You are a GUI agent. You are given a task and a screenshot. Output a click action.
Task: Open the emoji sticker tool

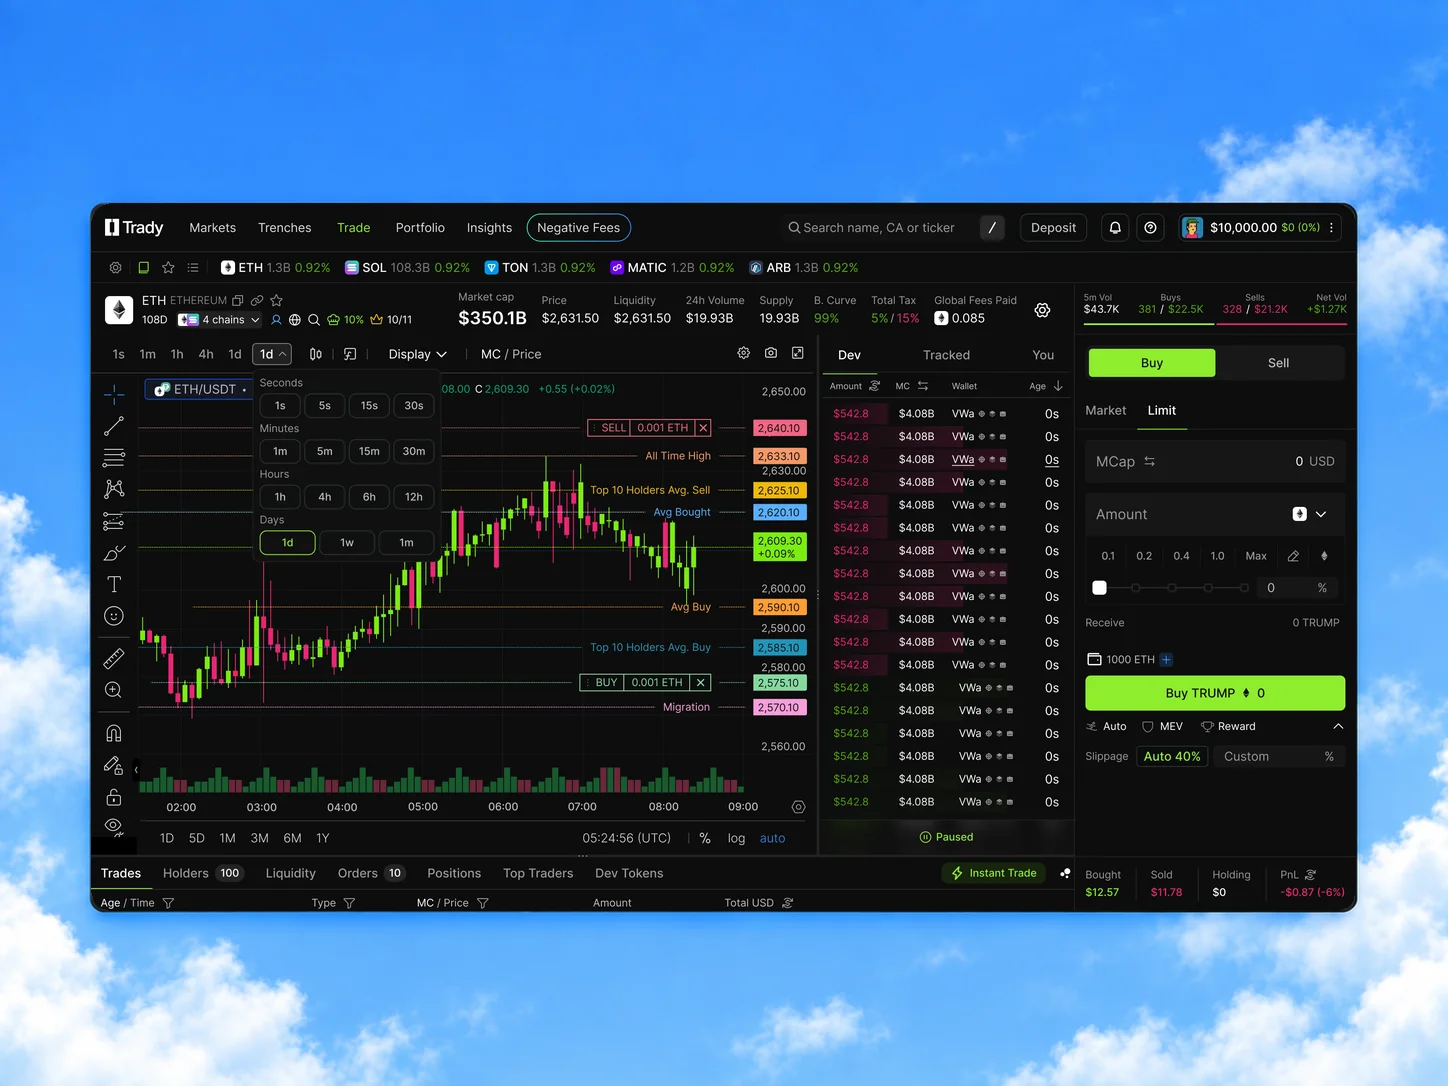[x=114, y=616]
